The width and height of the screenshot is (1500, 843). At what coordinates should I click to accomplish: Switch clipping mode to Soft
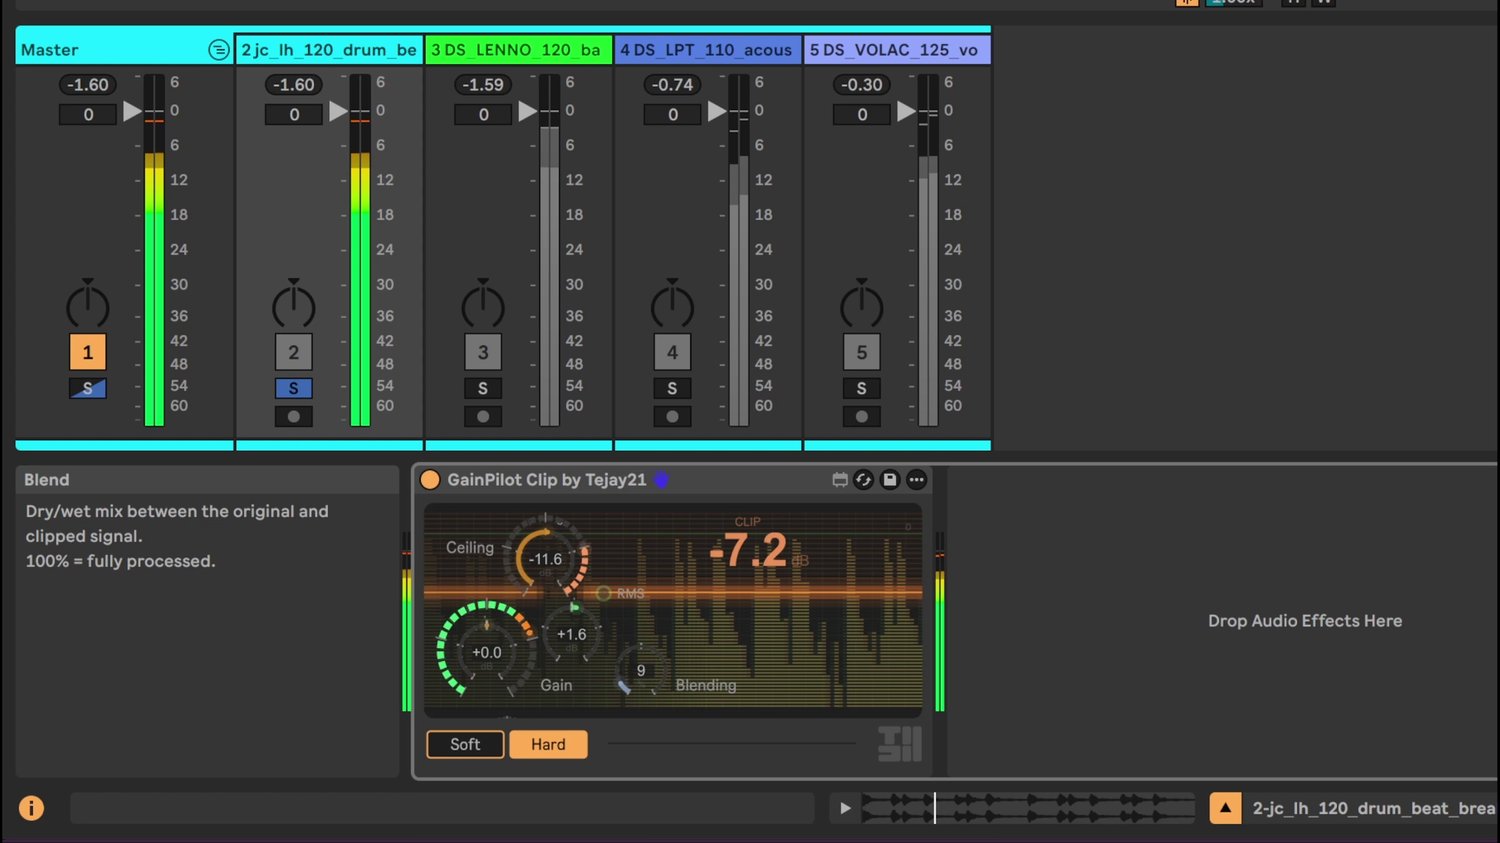[465, 744]
